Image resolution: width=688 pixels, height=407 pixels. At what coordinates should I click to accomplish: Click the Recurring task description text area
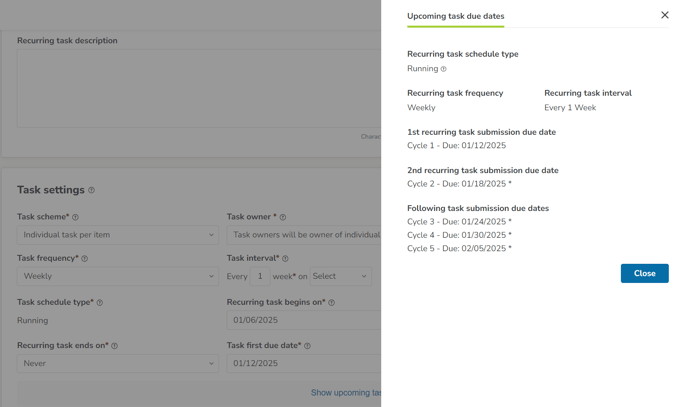pyautogui.click(x=199, y=88)
